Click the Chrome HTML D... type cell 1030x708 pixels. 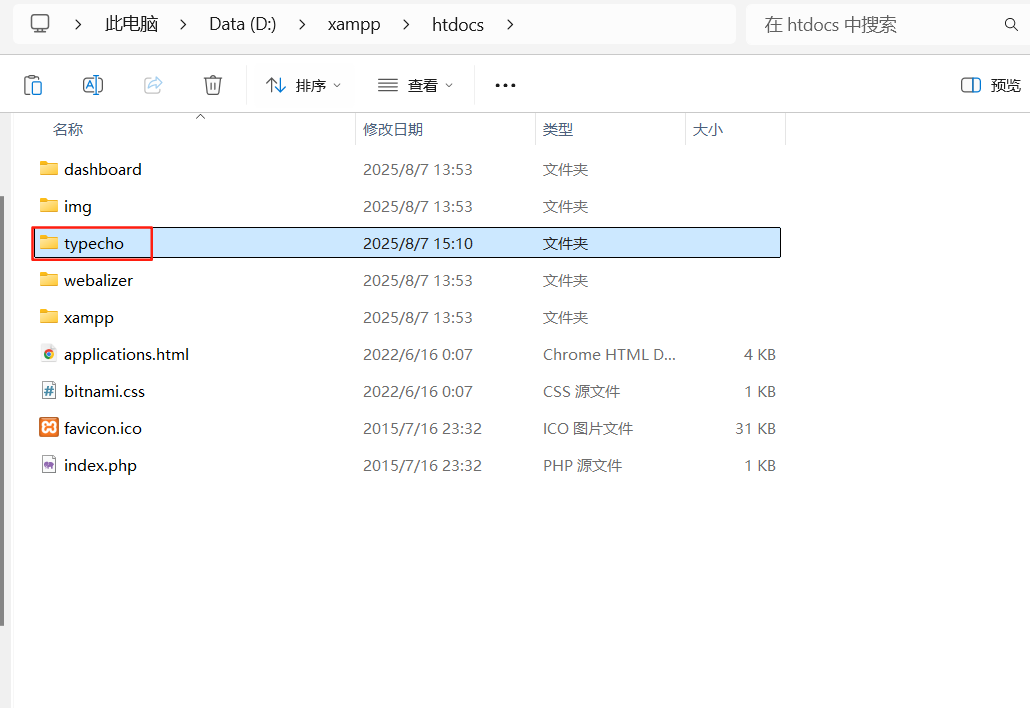[x=609, y=355]
